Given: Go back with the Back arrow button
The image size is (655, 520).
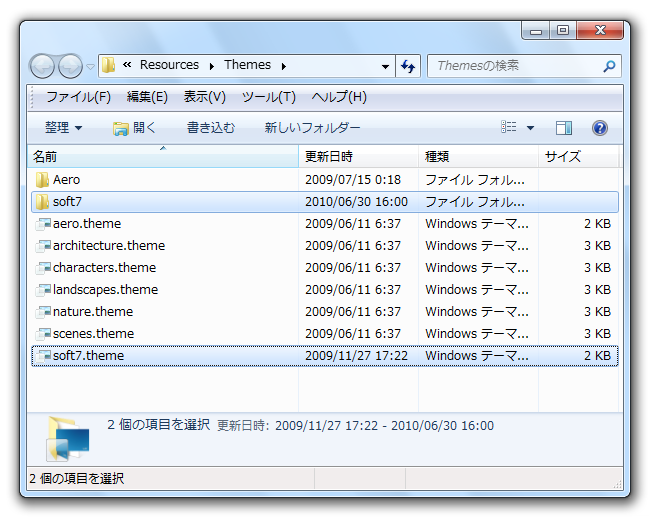Looking at the screenshot, I should tap(42, 66).
